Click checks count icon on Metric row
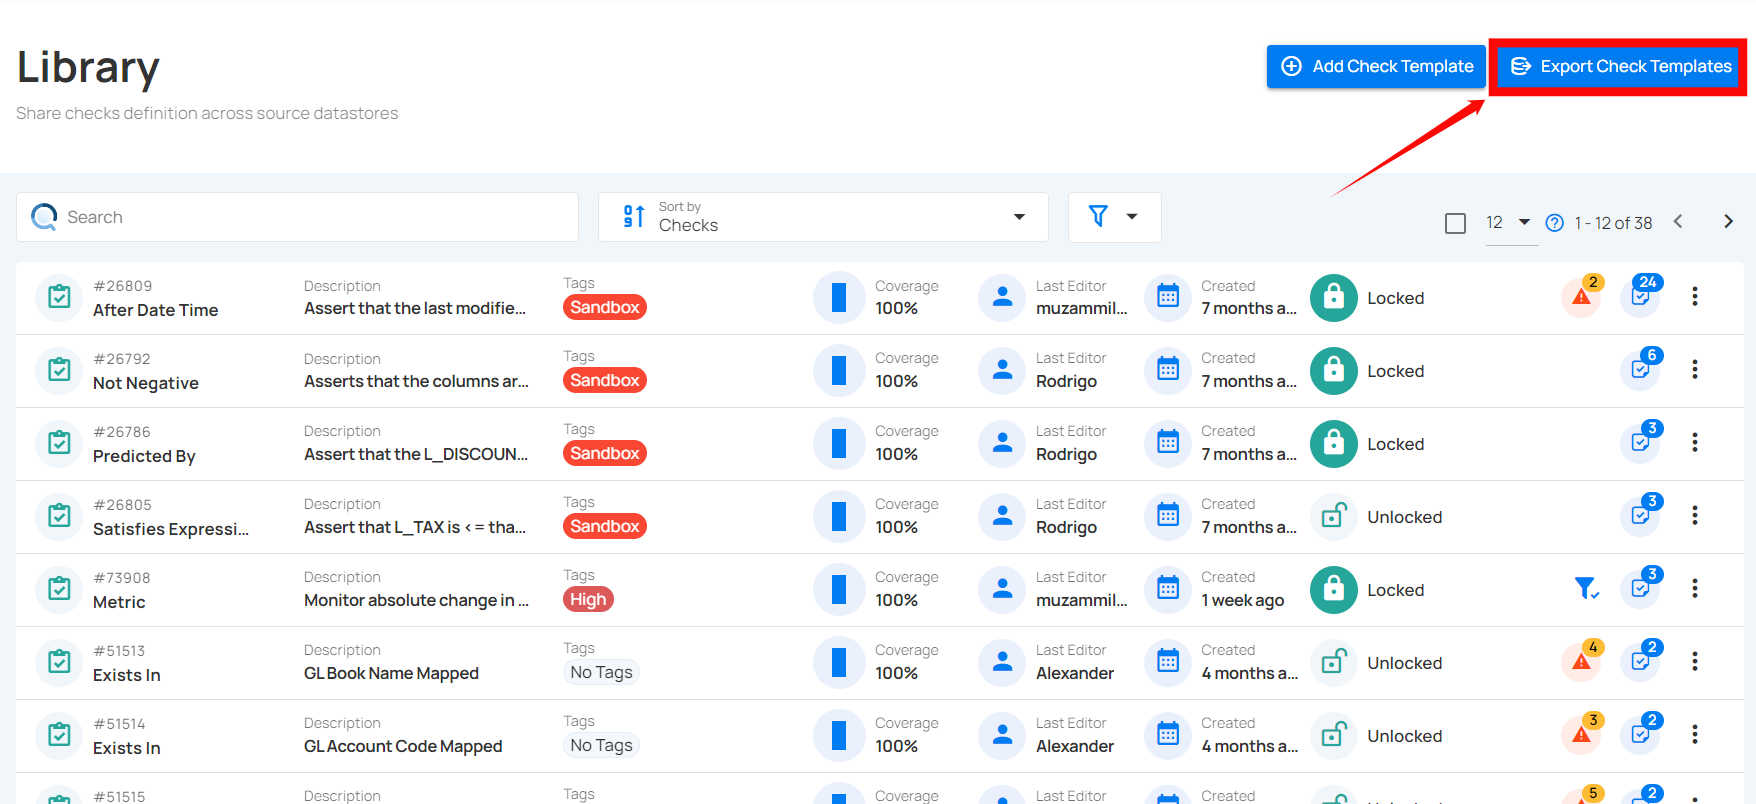1756x804 pixels. (1641, 588)
